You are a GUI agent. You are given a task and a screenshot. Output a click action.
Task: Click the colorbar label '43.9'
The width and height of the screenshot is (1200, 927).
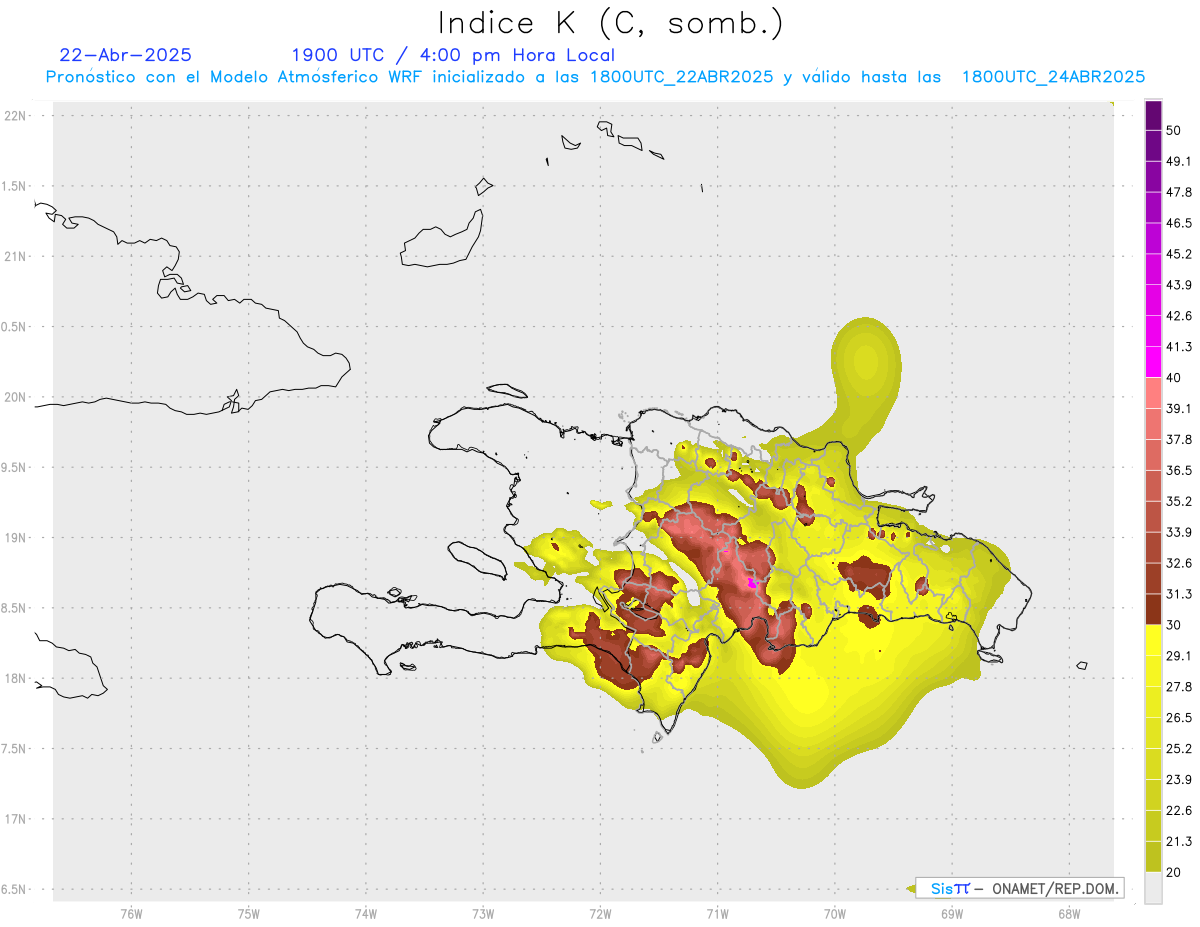(1179, 285)
